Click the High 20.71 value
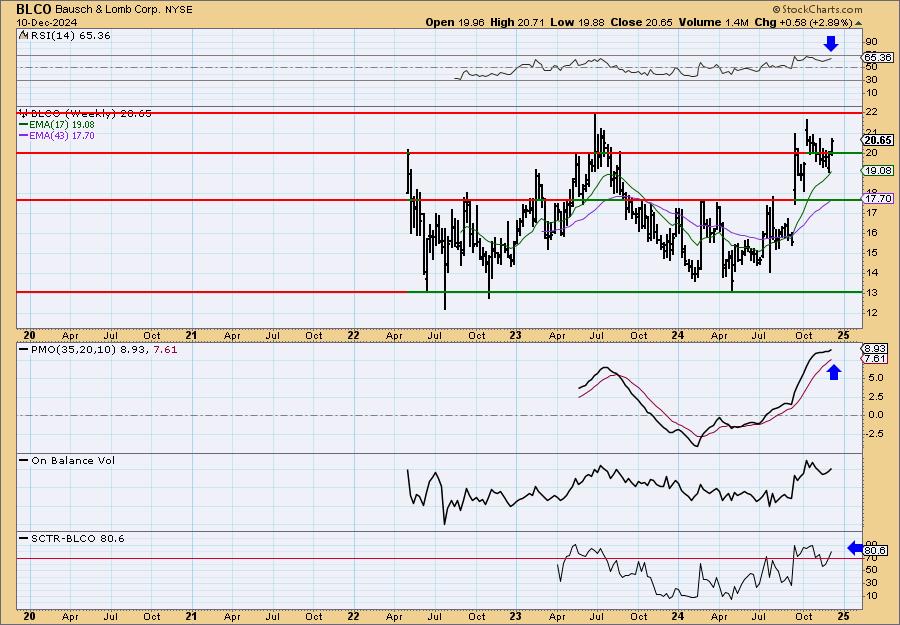Screen dimensions: 900x625 pos(517,22)
